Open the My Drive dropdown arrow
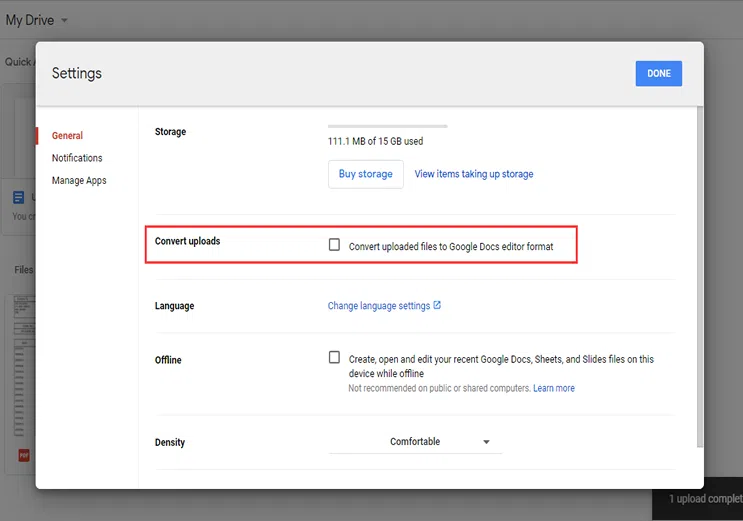This screenshot has width=743, height=521. [64, 20]
